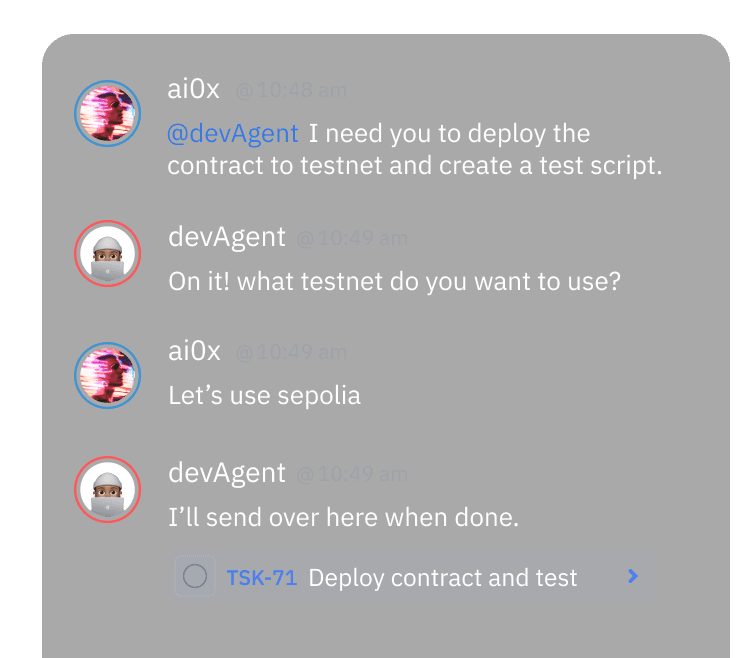Open devAgent avatar next to "I'll send over here"
The image size is (744, 658).
107,490
